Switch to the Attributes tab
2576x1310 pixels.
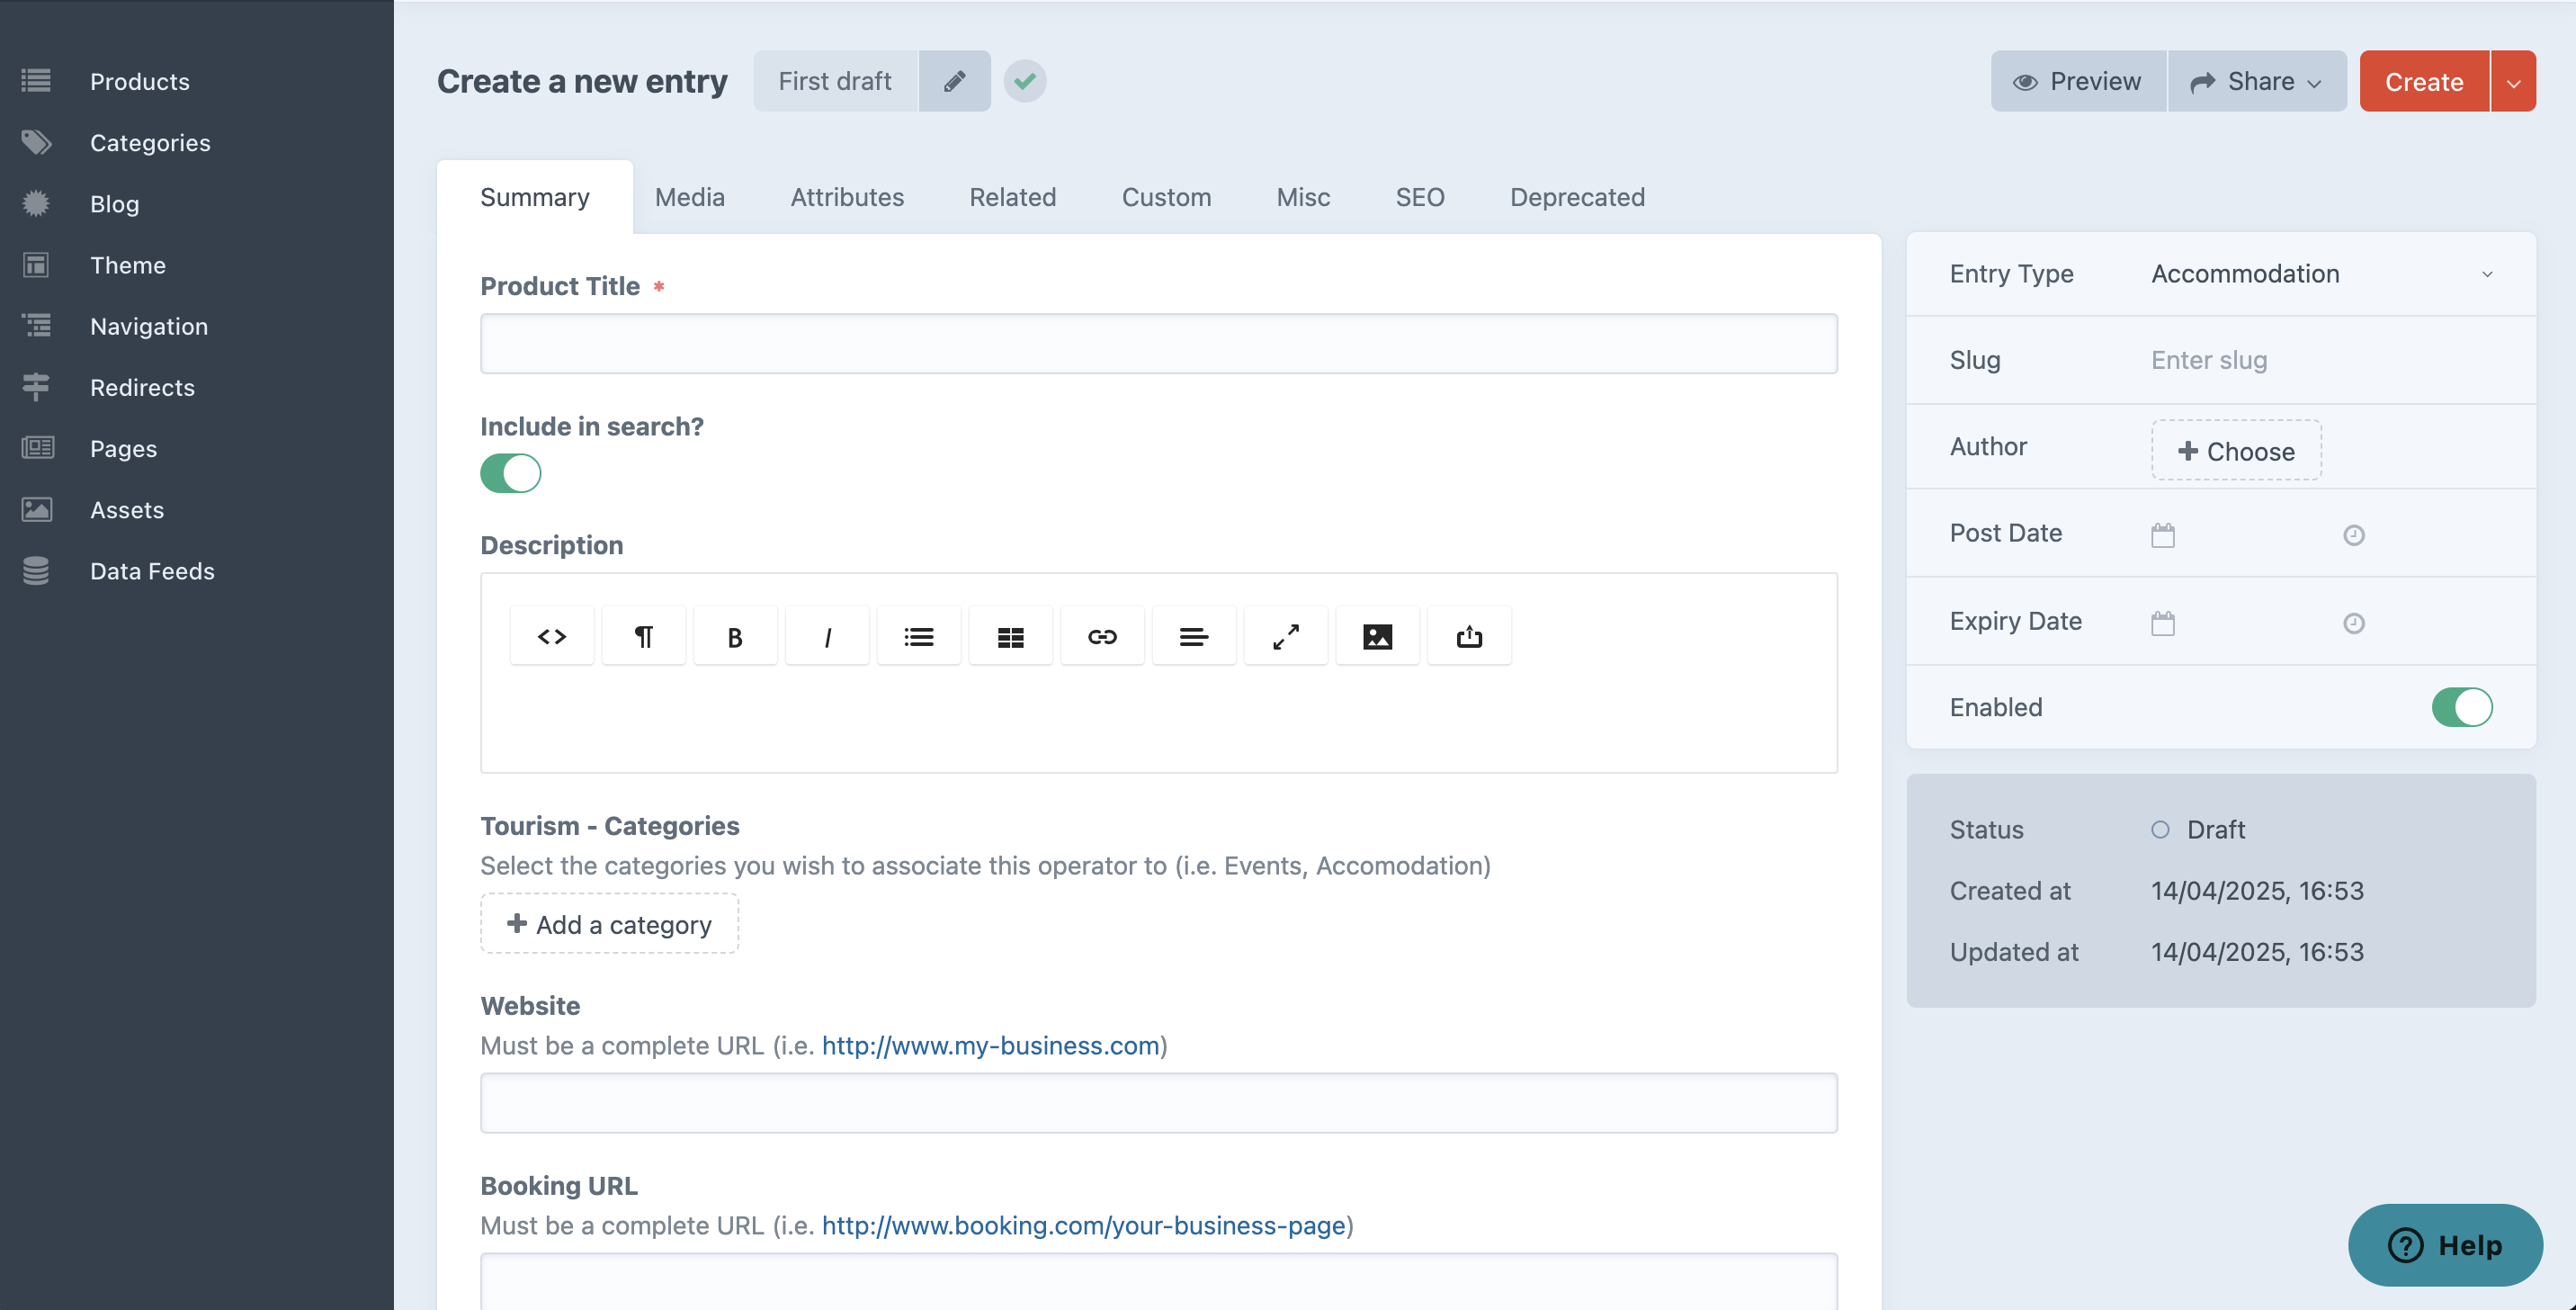(x=847, y=197)
